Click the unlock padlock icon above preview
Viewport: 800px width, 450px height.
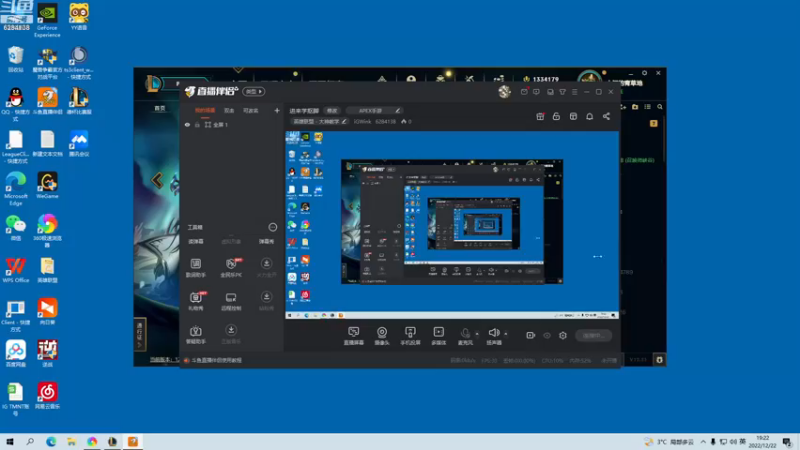pos(556,116)
